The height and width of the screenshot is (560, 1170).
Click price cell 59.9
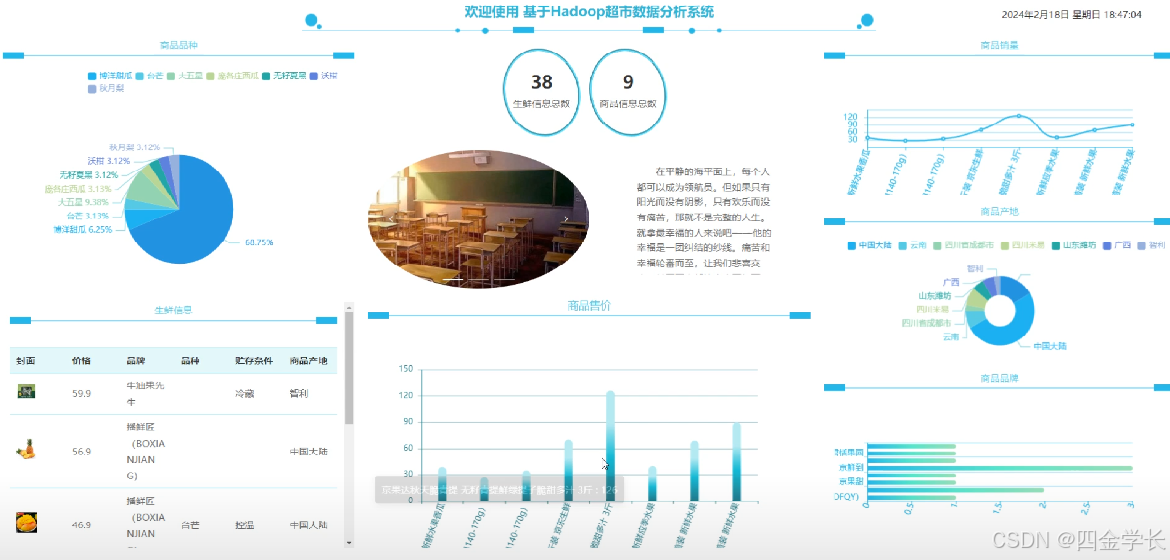pos(81,393)
